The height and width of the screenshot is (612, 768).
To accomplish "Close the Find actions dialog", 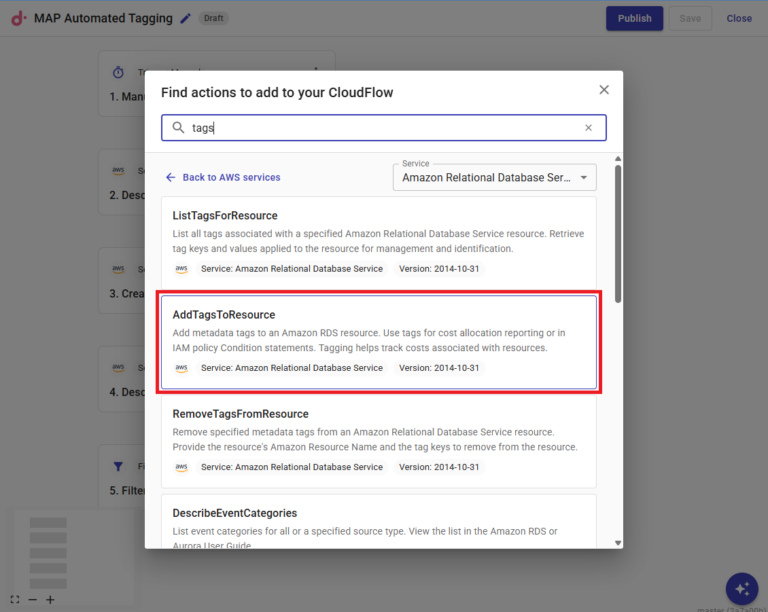I will [604, 90].
